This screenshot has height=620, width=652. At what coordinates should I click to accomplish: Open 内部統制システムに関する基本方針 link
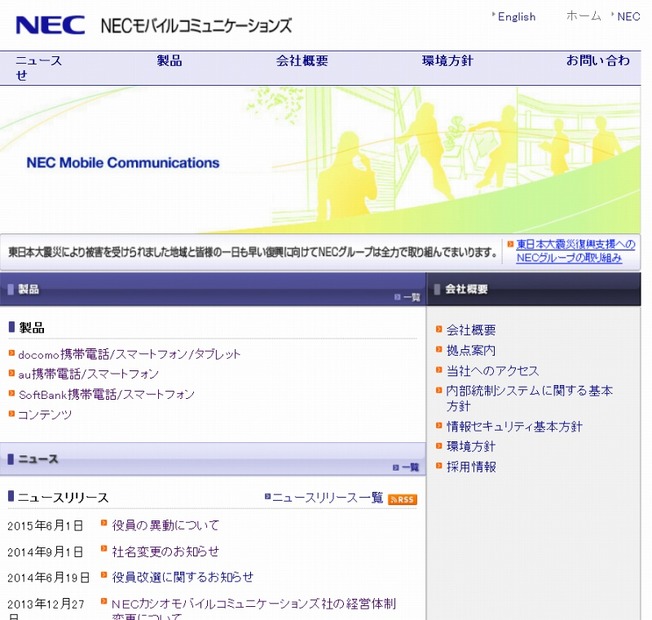[529, 398]
